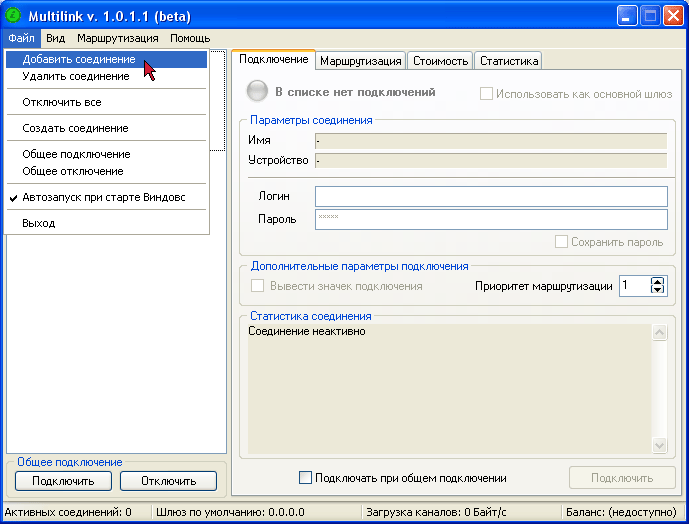Click Шлюз по умолчанию: 0.0.0.0 status

(x=230, y=512)
